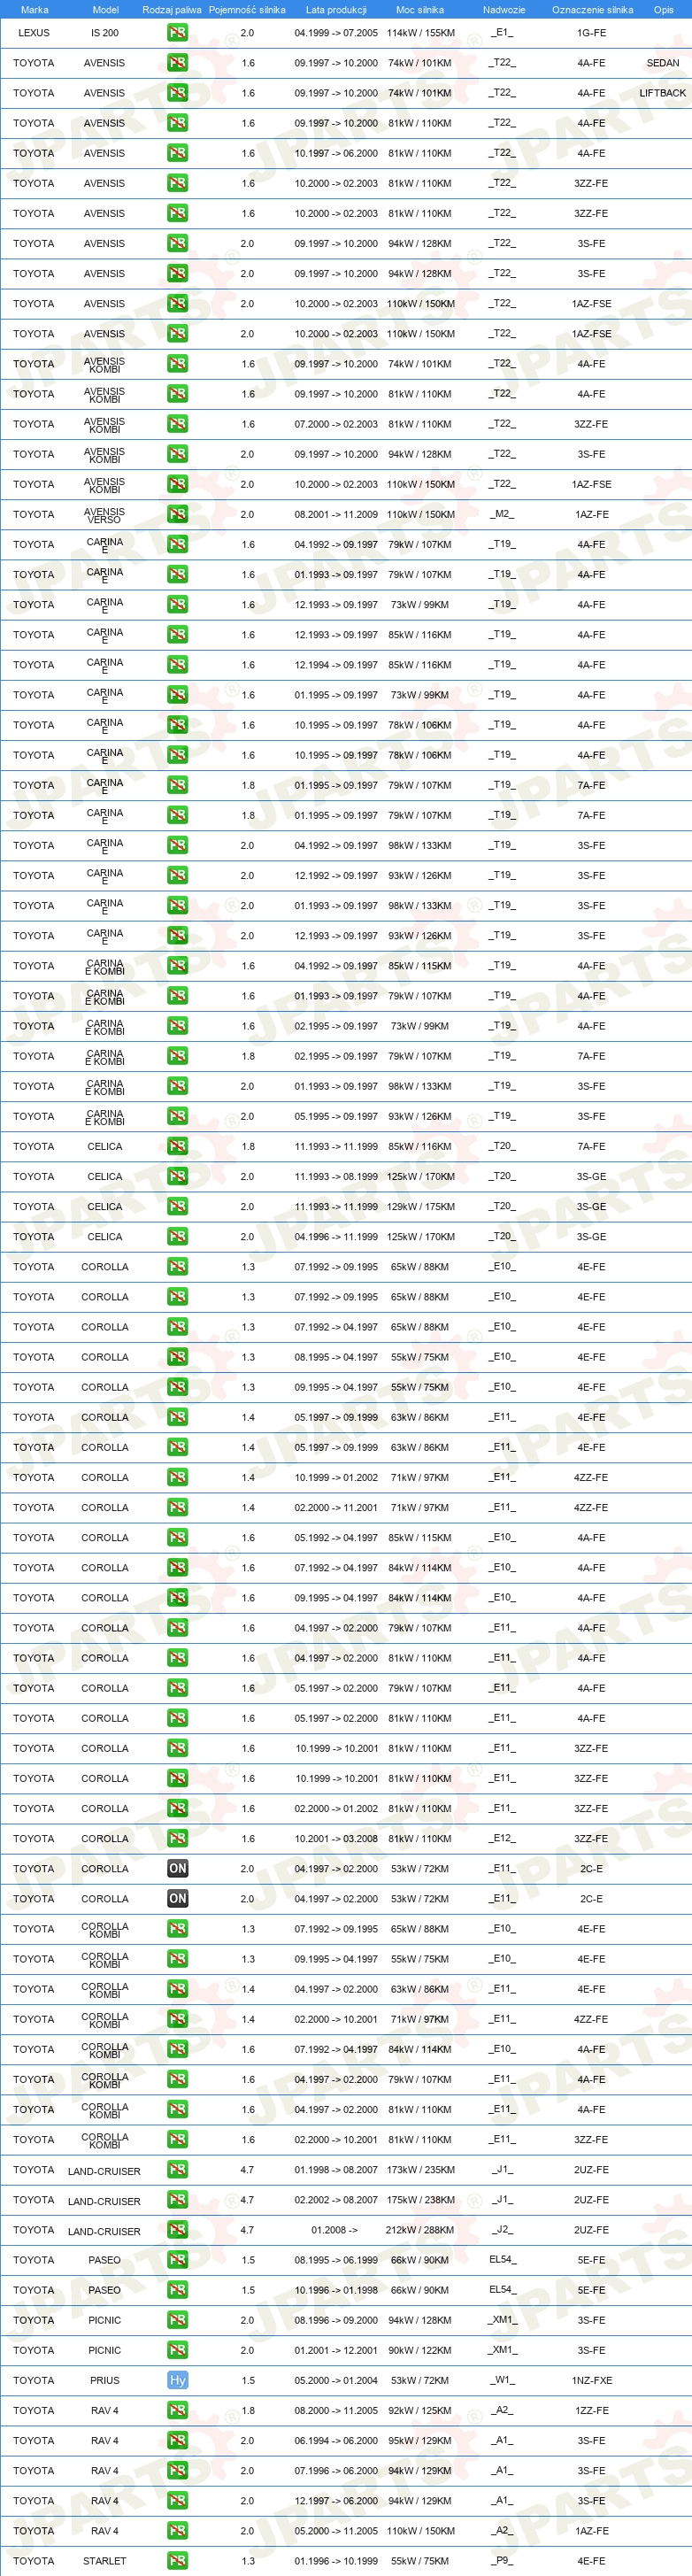Click the 'Nadwozie' column header
This screenshot has height=2576, width=692.
(504, 9)
